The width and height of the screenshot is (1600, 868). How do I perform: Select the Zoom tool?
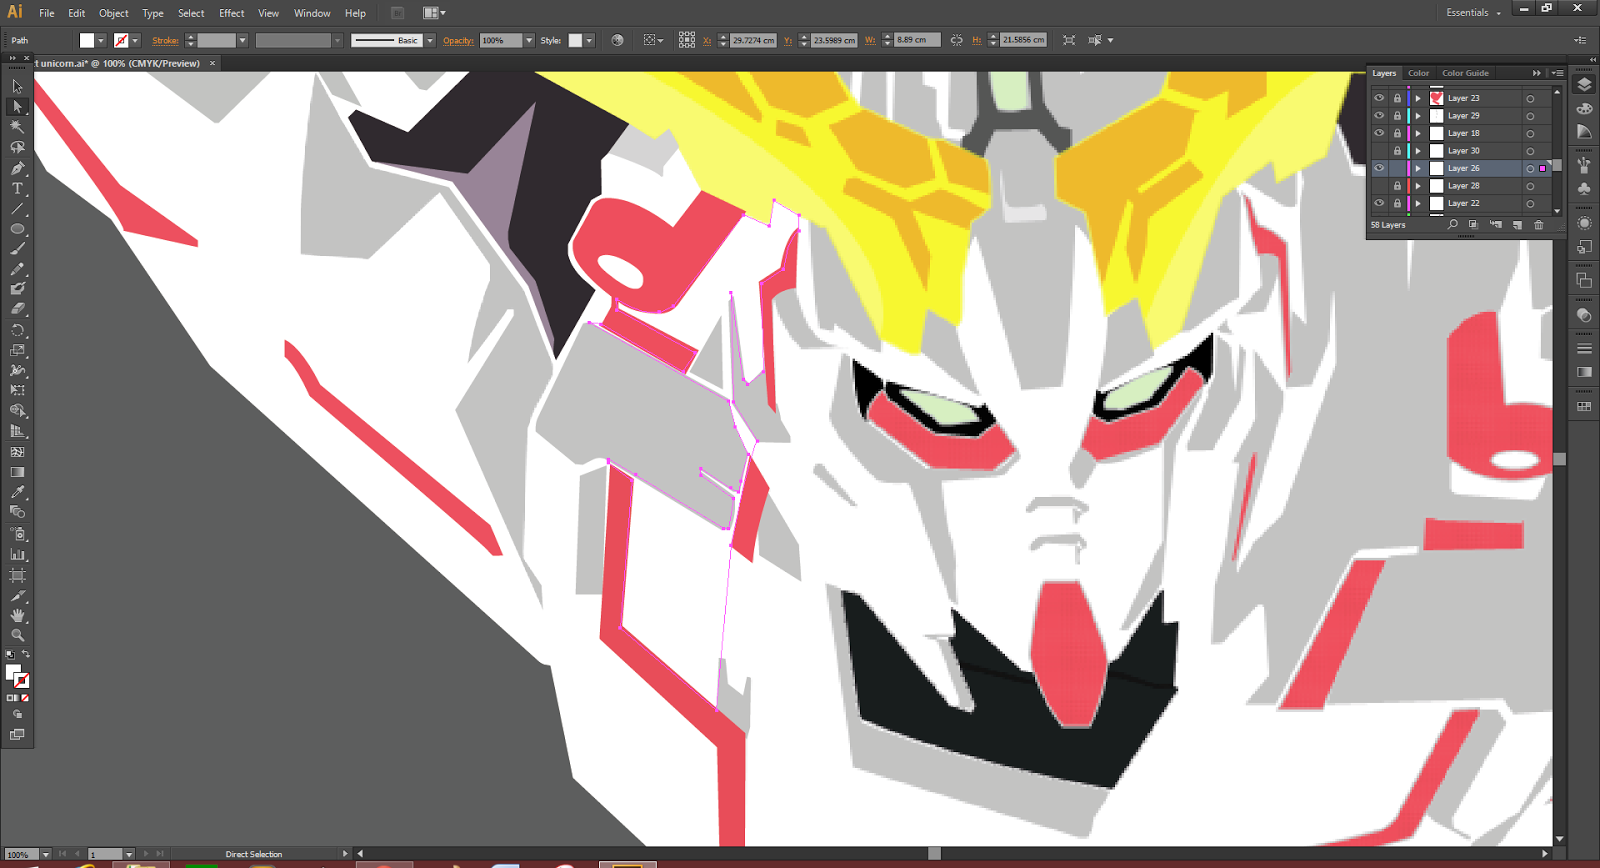17,635
